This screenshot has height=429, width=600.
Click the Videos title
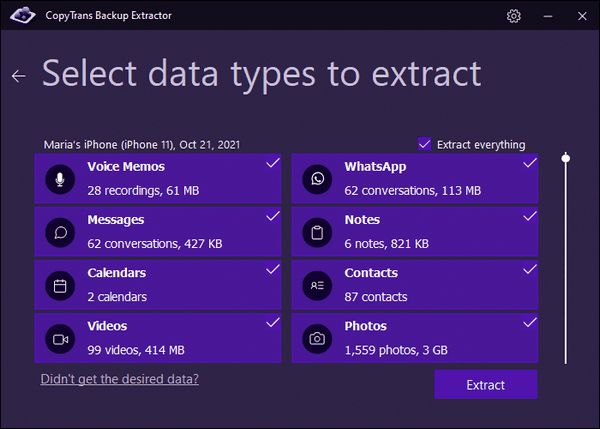click(107, 326)
